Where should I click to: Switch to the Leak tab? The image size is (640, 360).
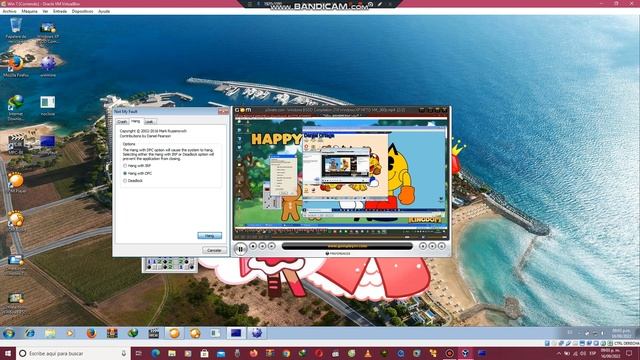tap(149, 122)
